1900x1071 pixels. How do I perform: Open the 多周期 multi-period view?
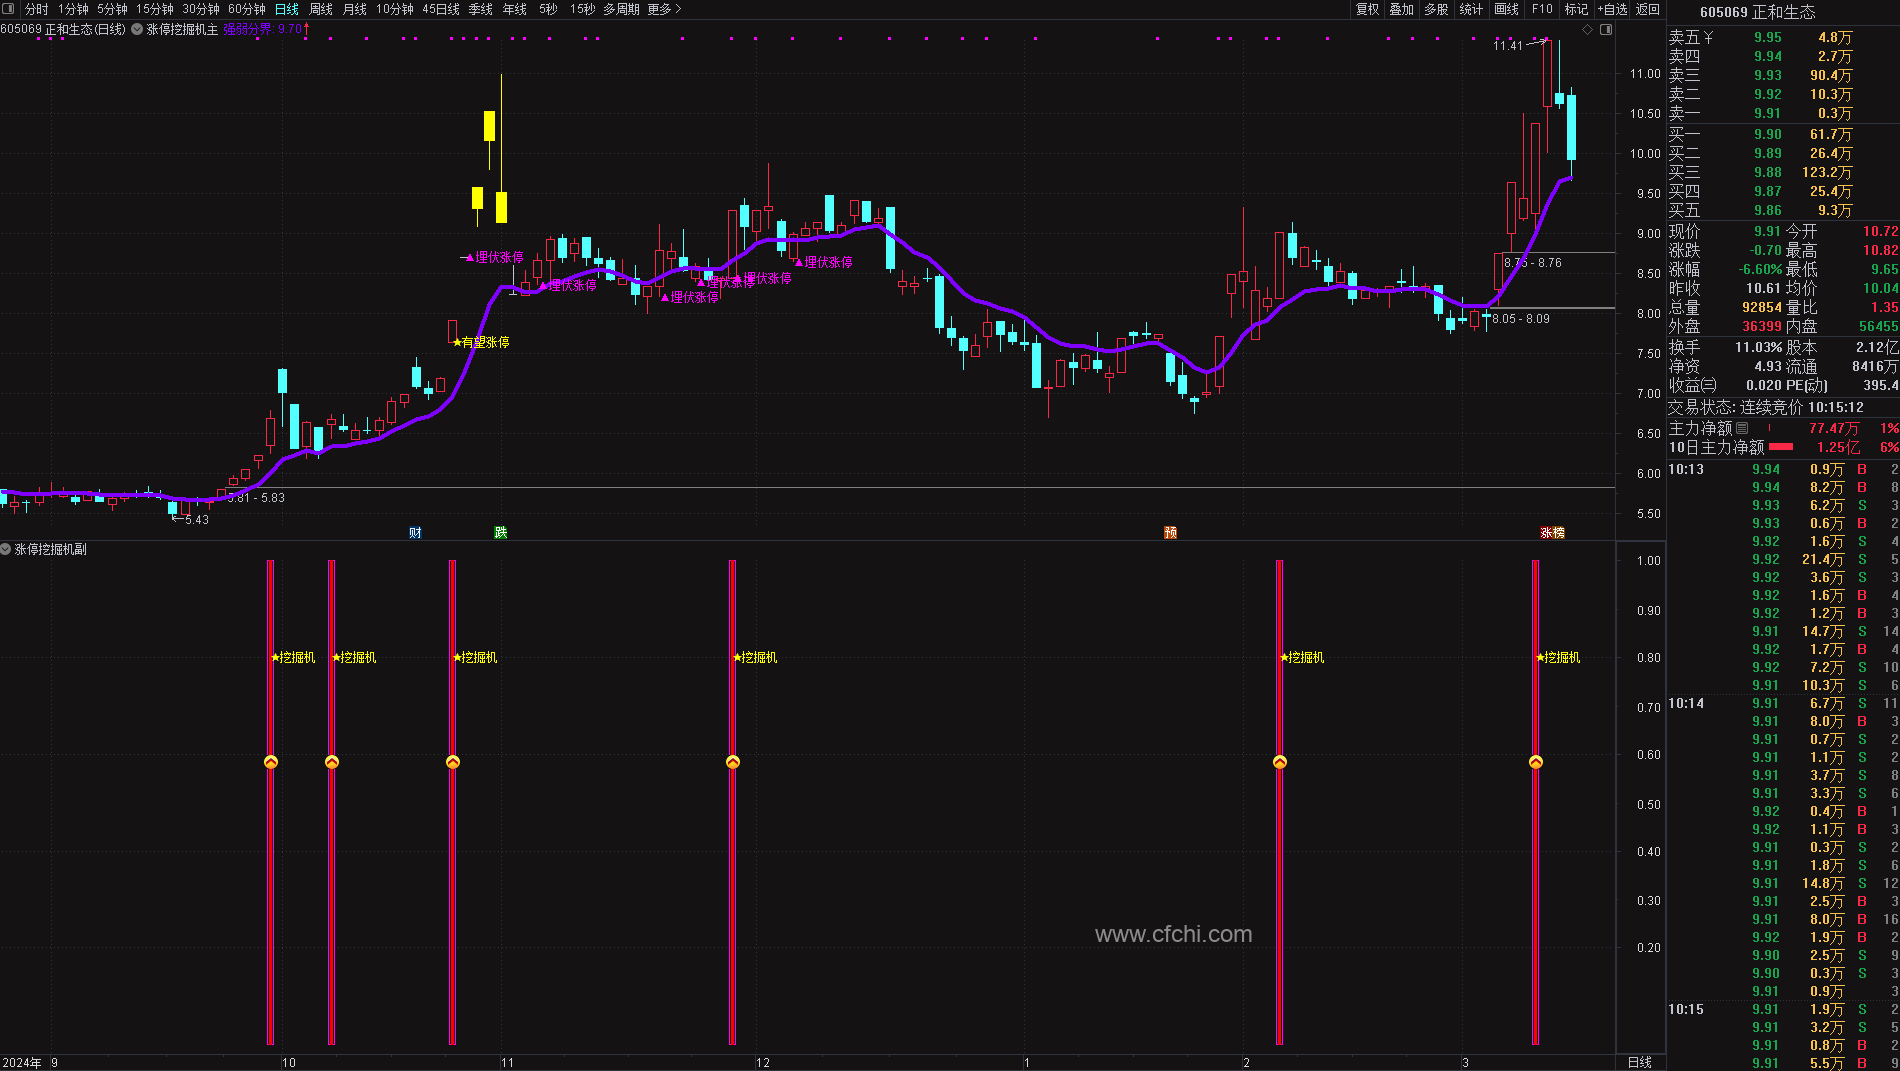(x=621, y=9)
